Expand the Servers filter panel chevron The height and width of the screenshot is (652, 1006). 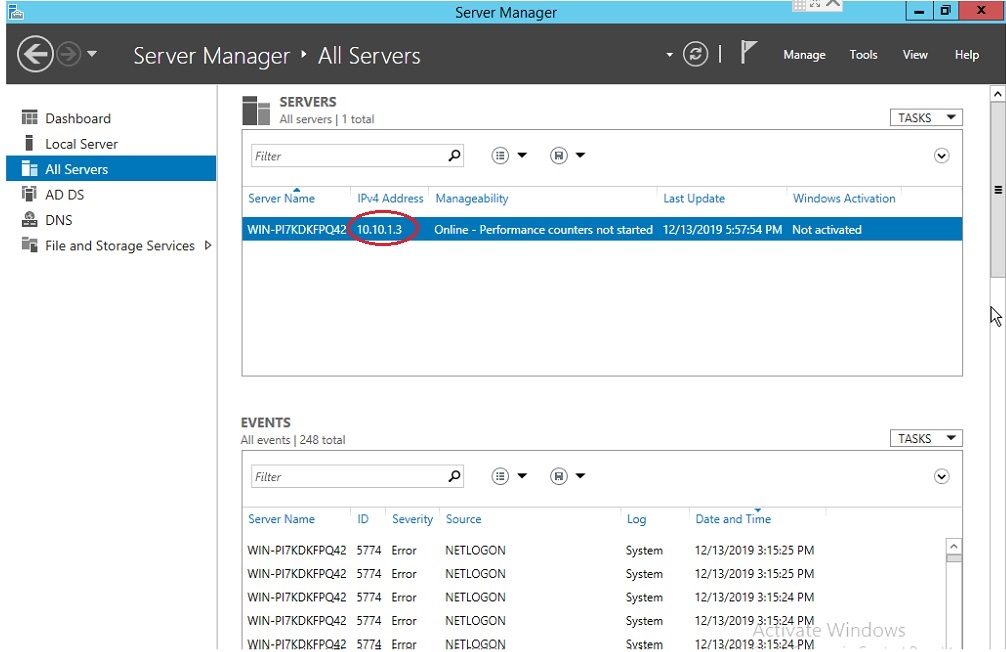(941, 156)
